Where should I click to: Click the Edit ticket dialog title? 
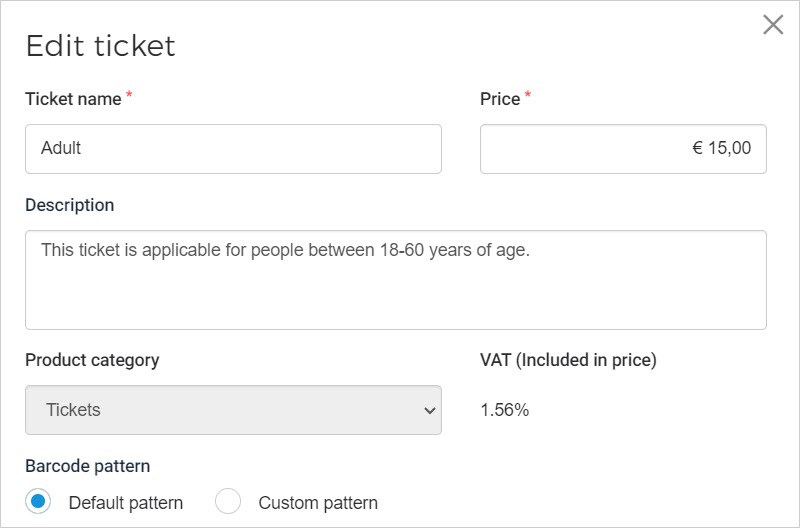pyautogui.click(x=100, y=46)
